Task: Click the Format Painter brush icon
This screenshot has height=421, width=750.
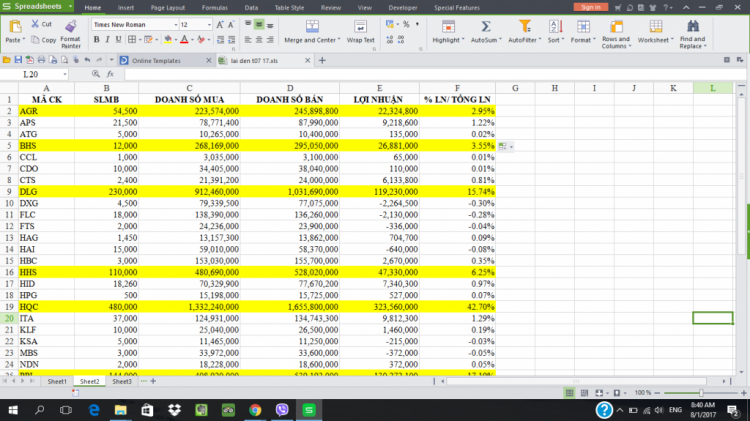Action: pos(71,26)
